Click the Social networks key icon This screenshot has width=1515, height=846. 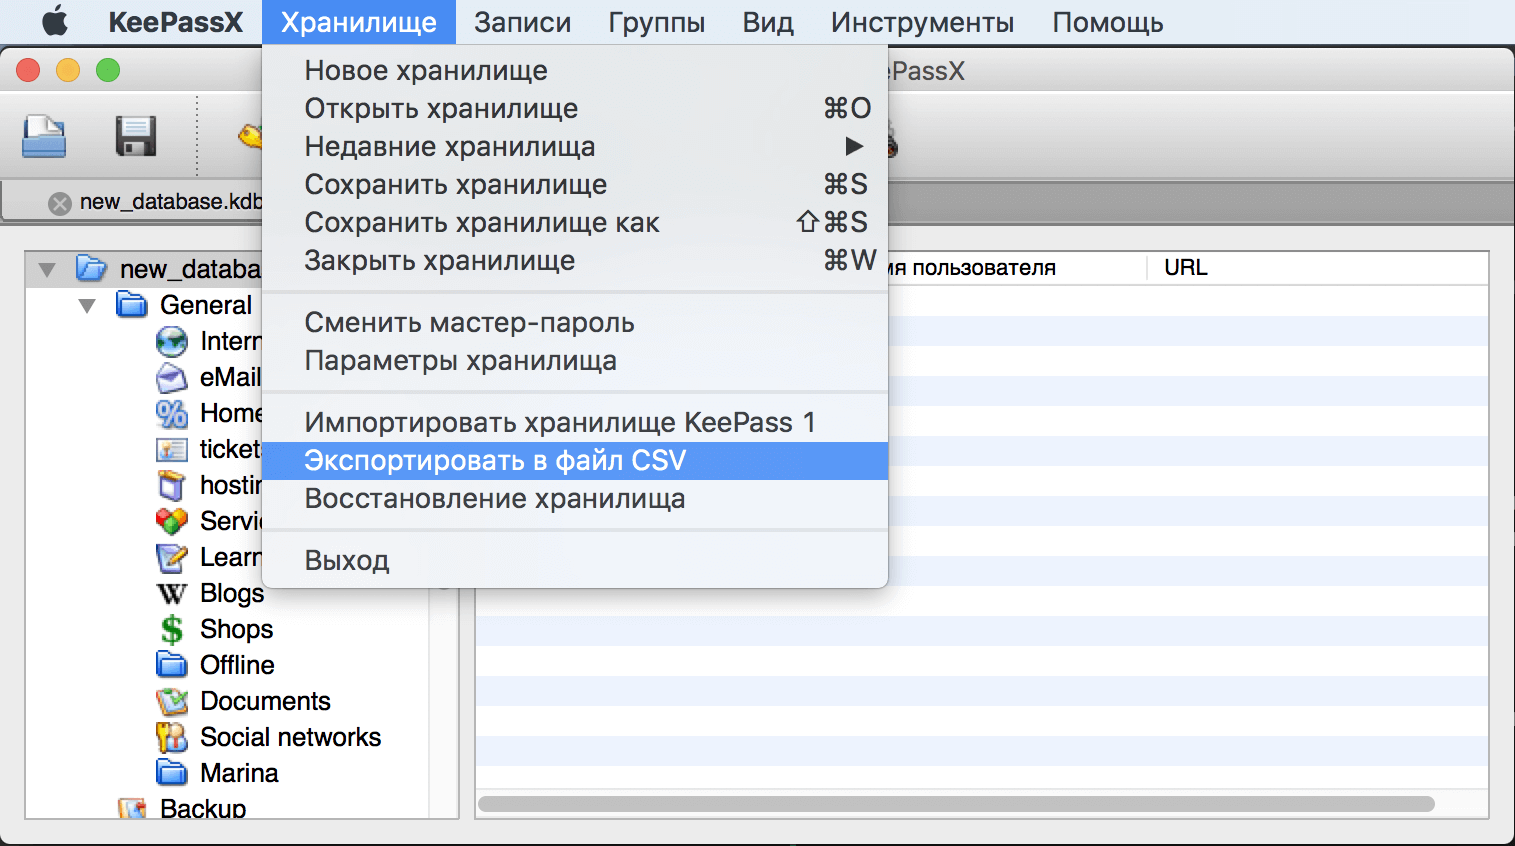point(171,737)
